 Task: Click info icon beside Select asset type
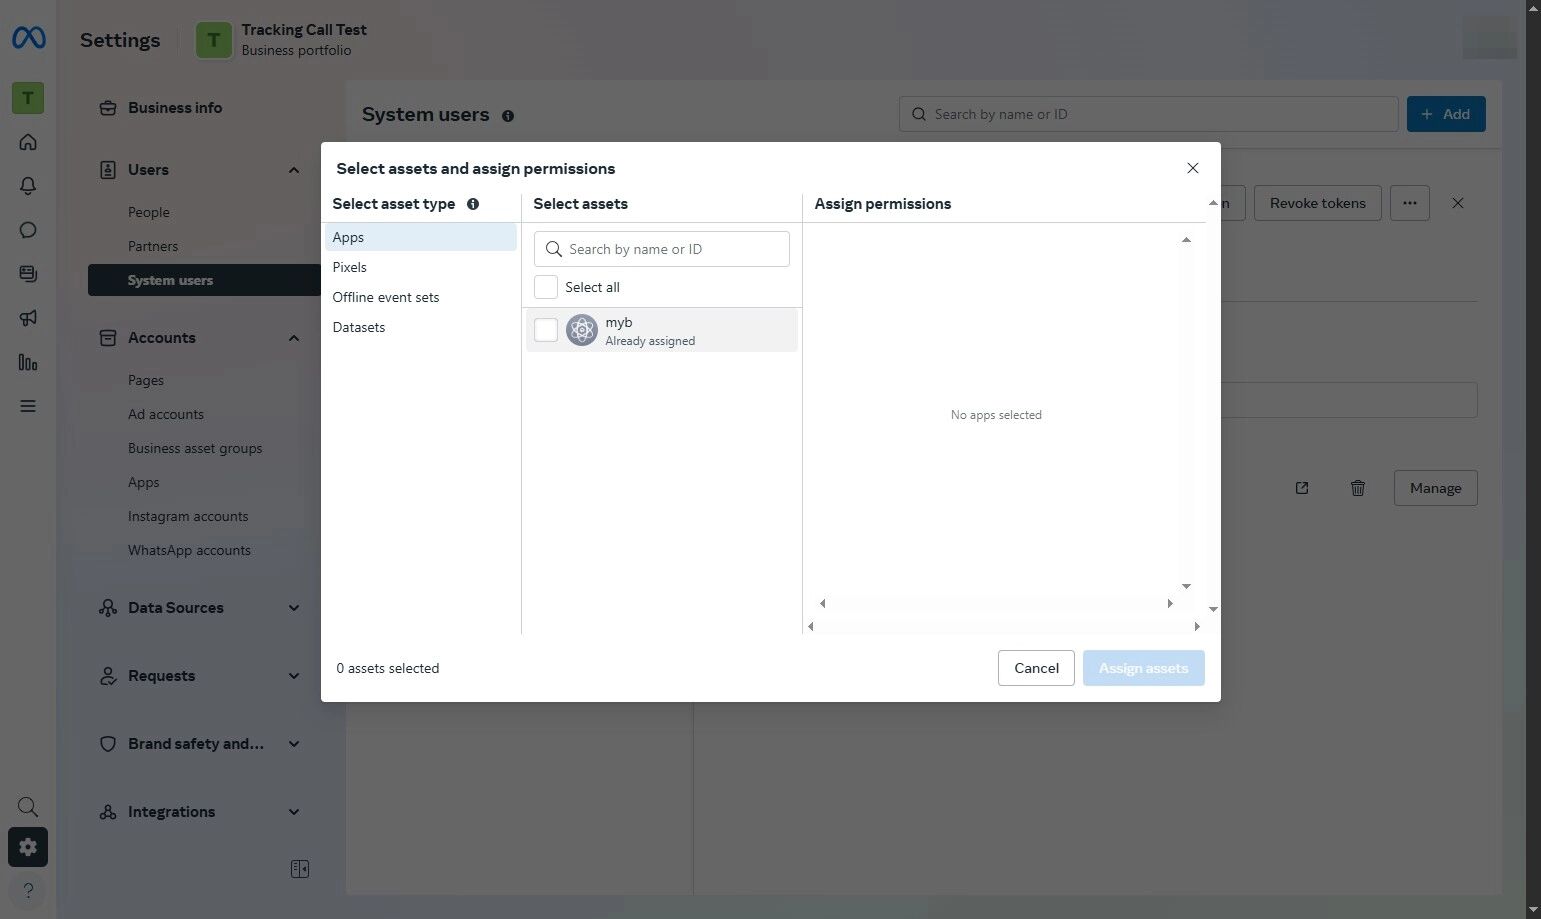[x=473, y=204]
